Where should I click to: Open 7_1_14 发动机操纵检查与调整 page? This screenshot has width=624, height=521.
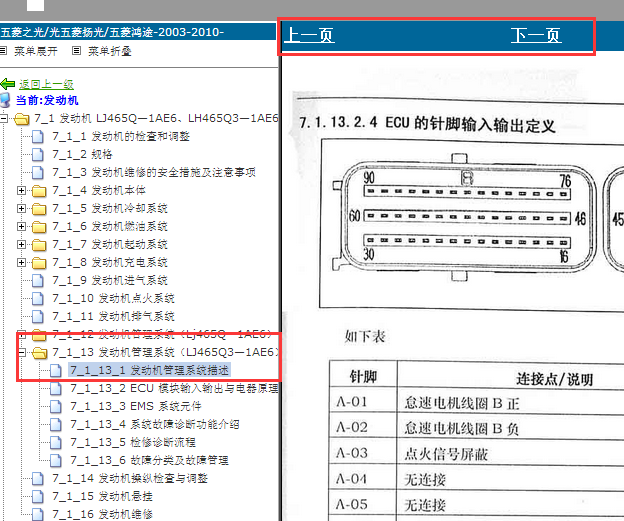130,478
